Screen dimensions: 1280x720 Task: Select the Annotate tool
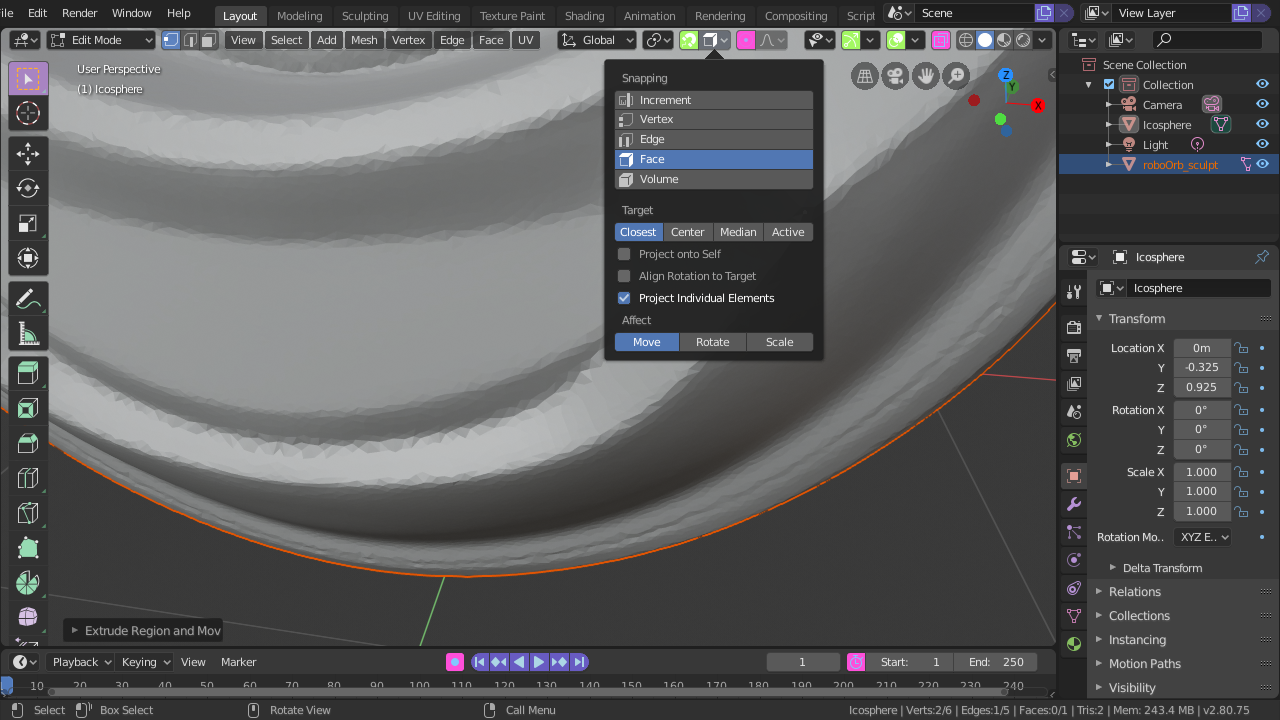point(28,298)
